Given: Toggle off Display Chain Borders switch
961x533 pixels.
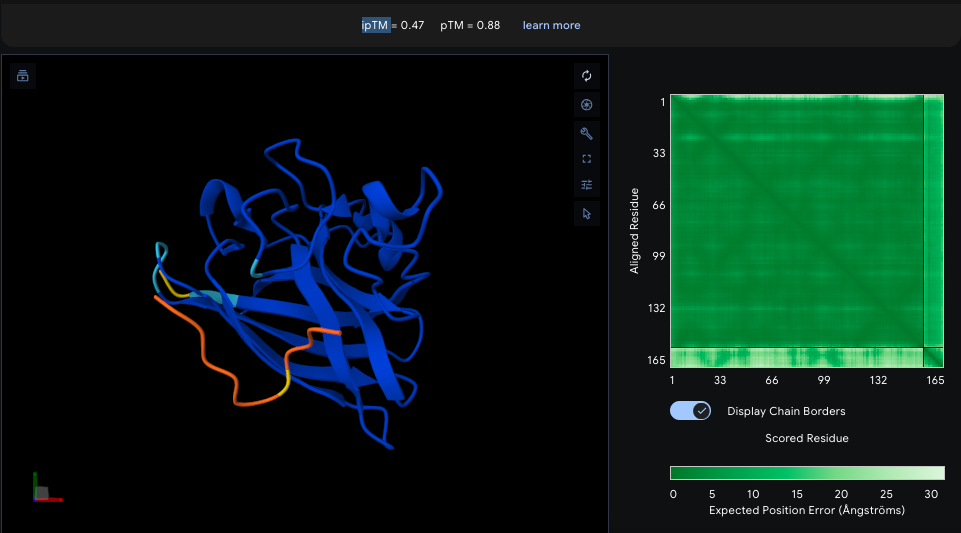Looking at the screenshot, I should pos(690,410).
